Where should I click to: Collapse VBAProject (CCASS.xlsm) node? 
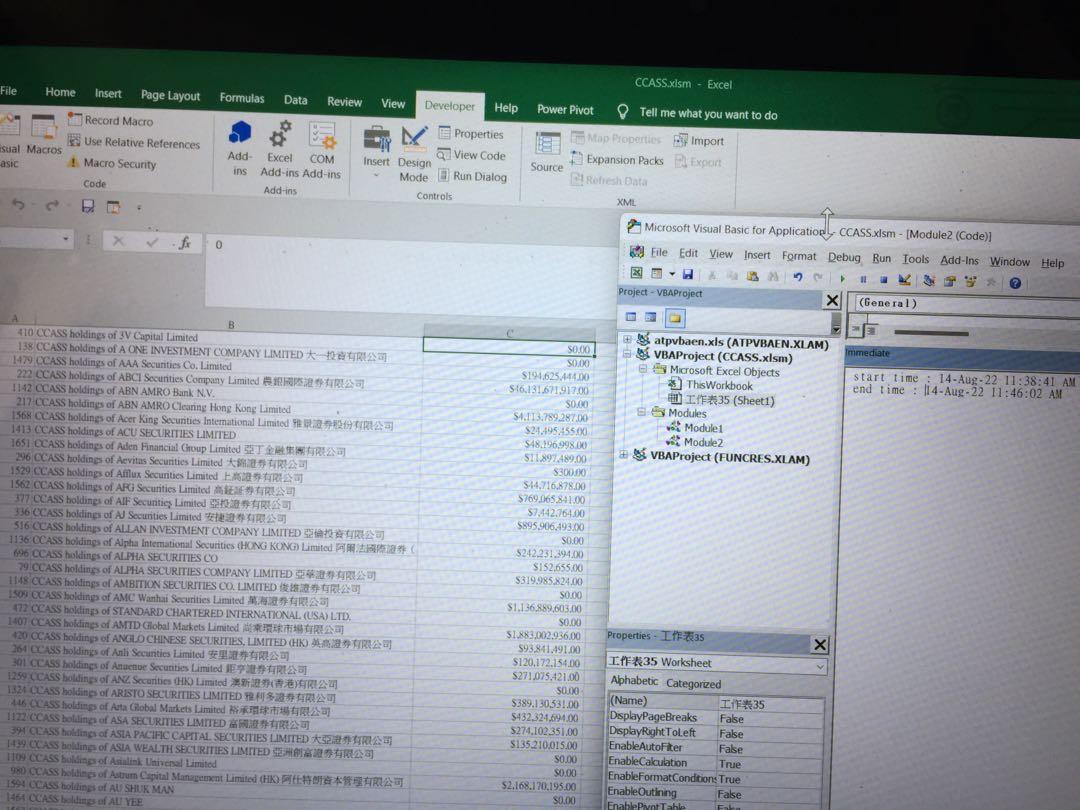(x=627, y=354)
